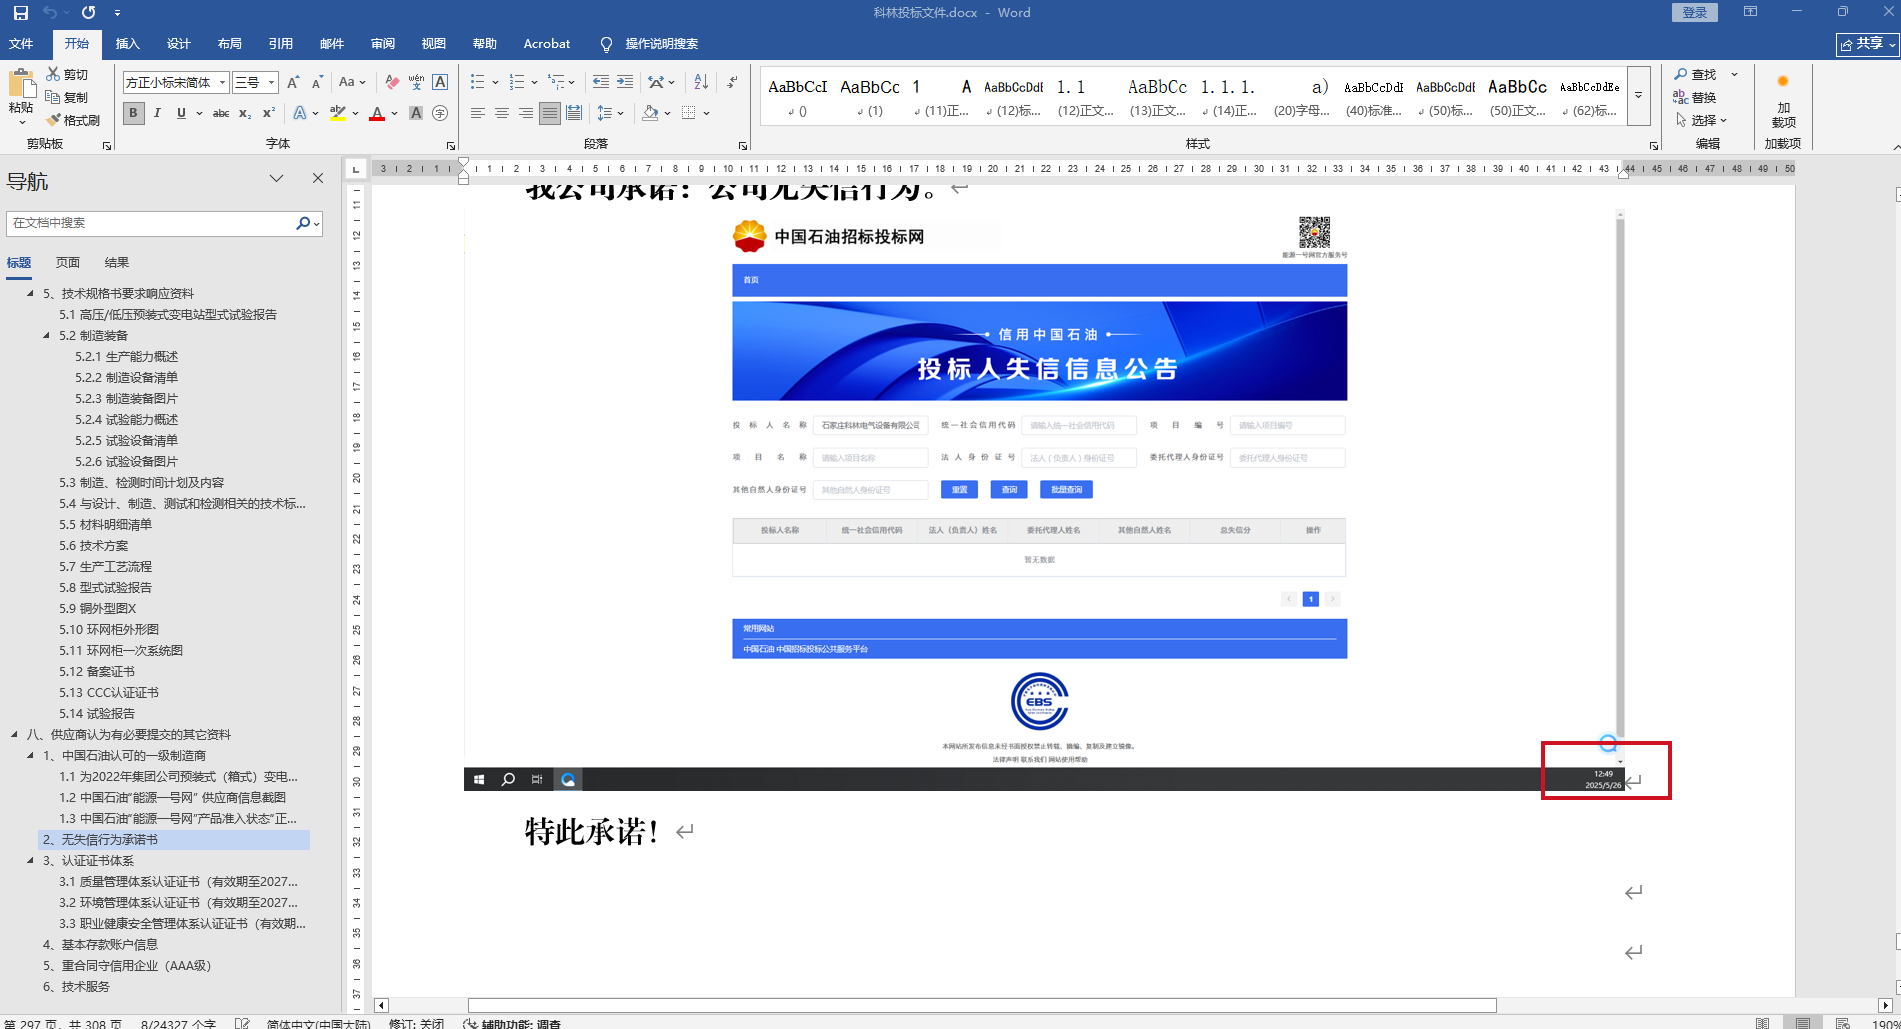Align paragraph text right
This screenshot has height=1029, width=1901.
coord(526,114)
